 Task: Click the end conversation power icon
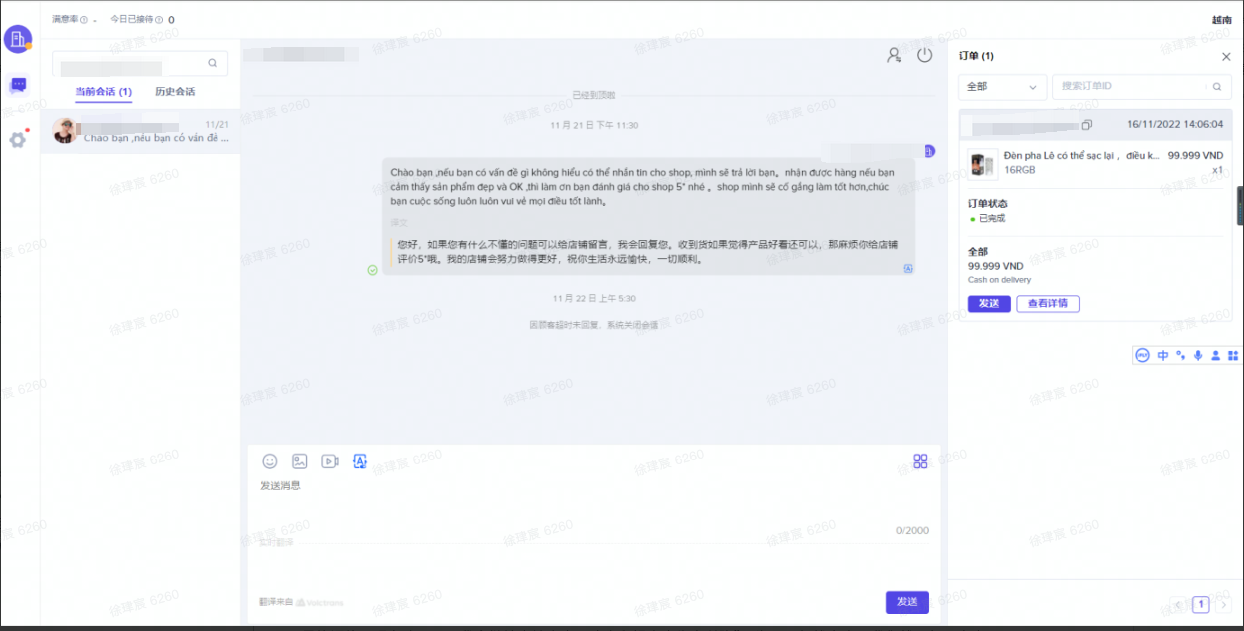click(924, 55)
